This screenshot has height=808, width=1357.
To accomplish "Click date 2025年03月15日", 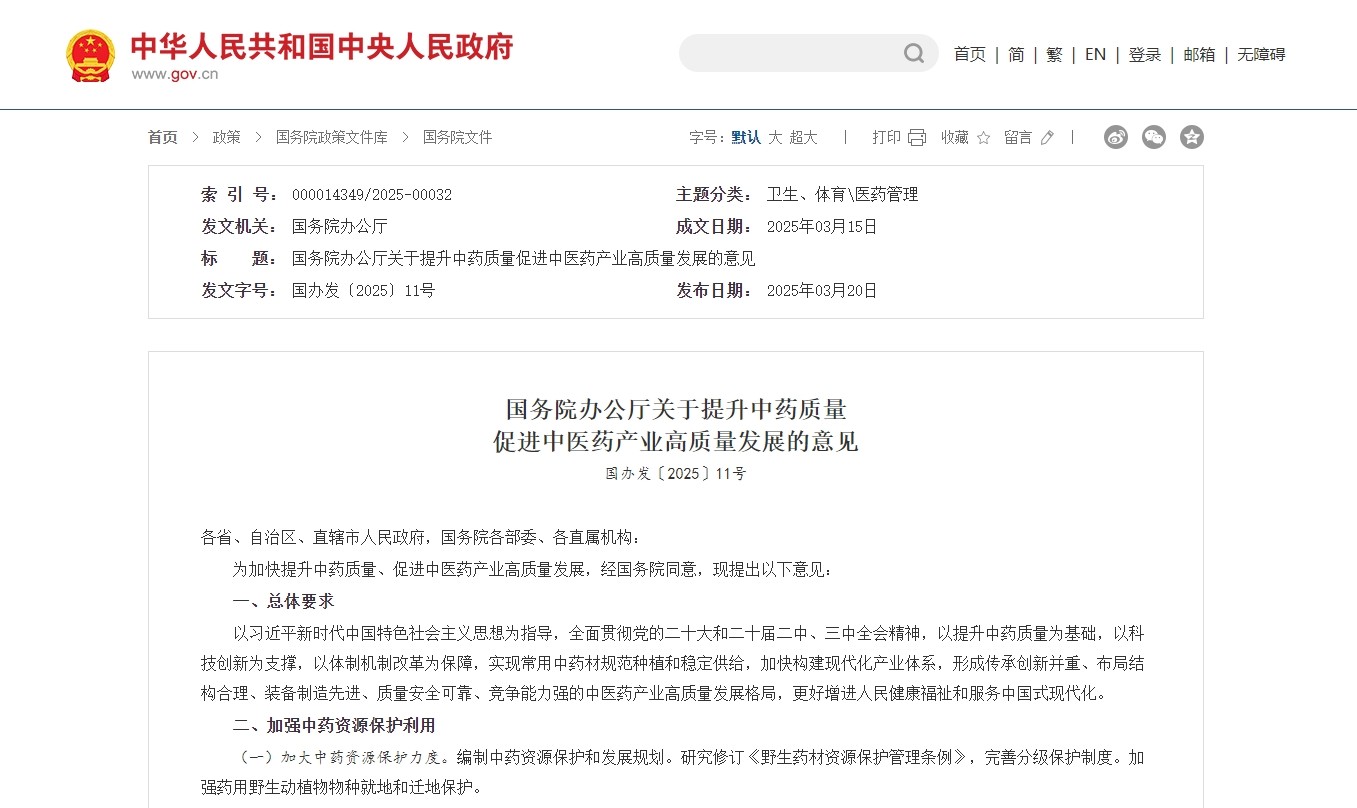I will pyautogui.click(x=822, y=227).
